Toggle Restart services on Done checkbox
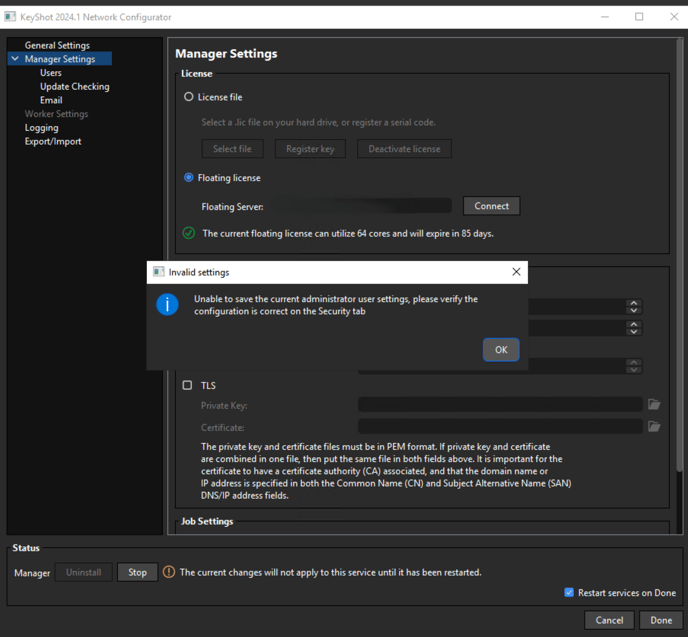688x637 pixels. (569, 592)
